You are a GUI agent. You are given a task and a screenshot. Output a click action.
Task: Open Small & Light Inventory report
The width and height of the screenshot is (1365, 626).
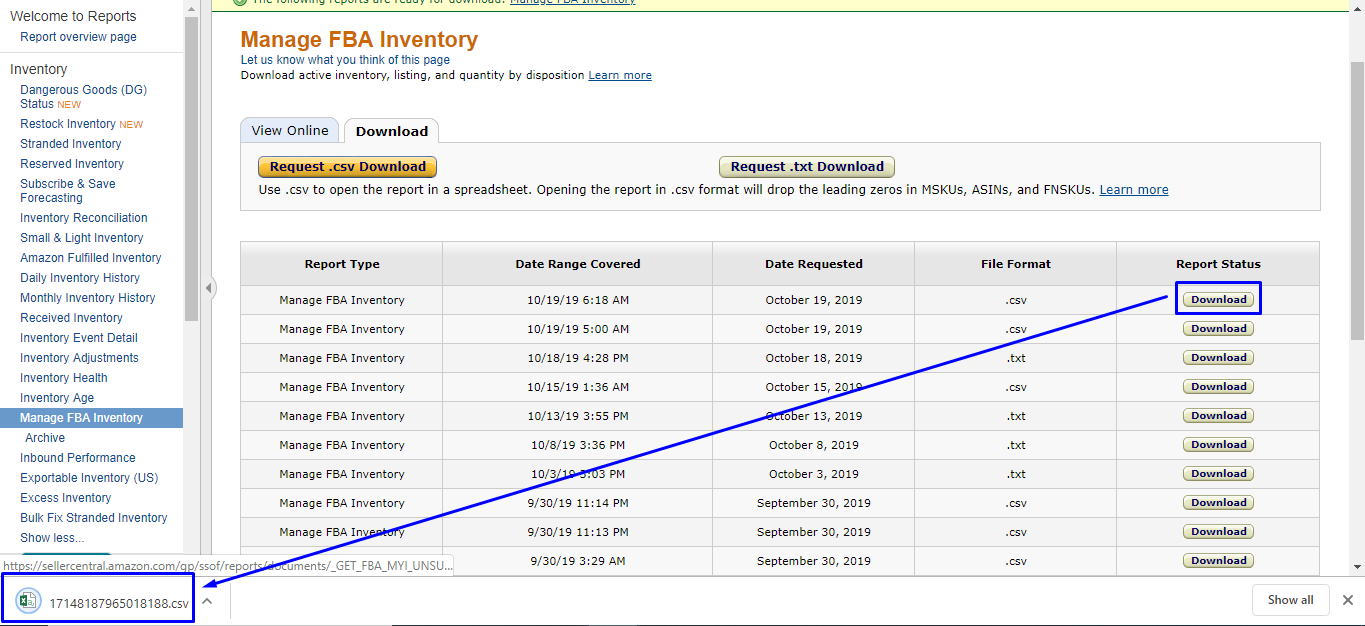(x=82, y=238)
